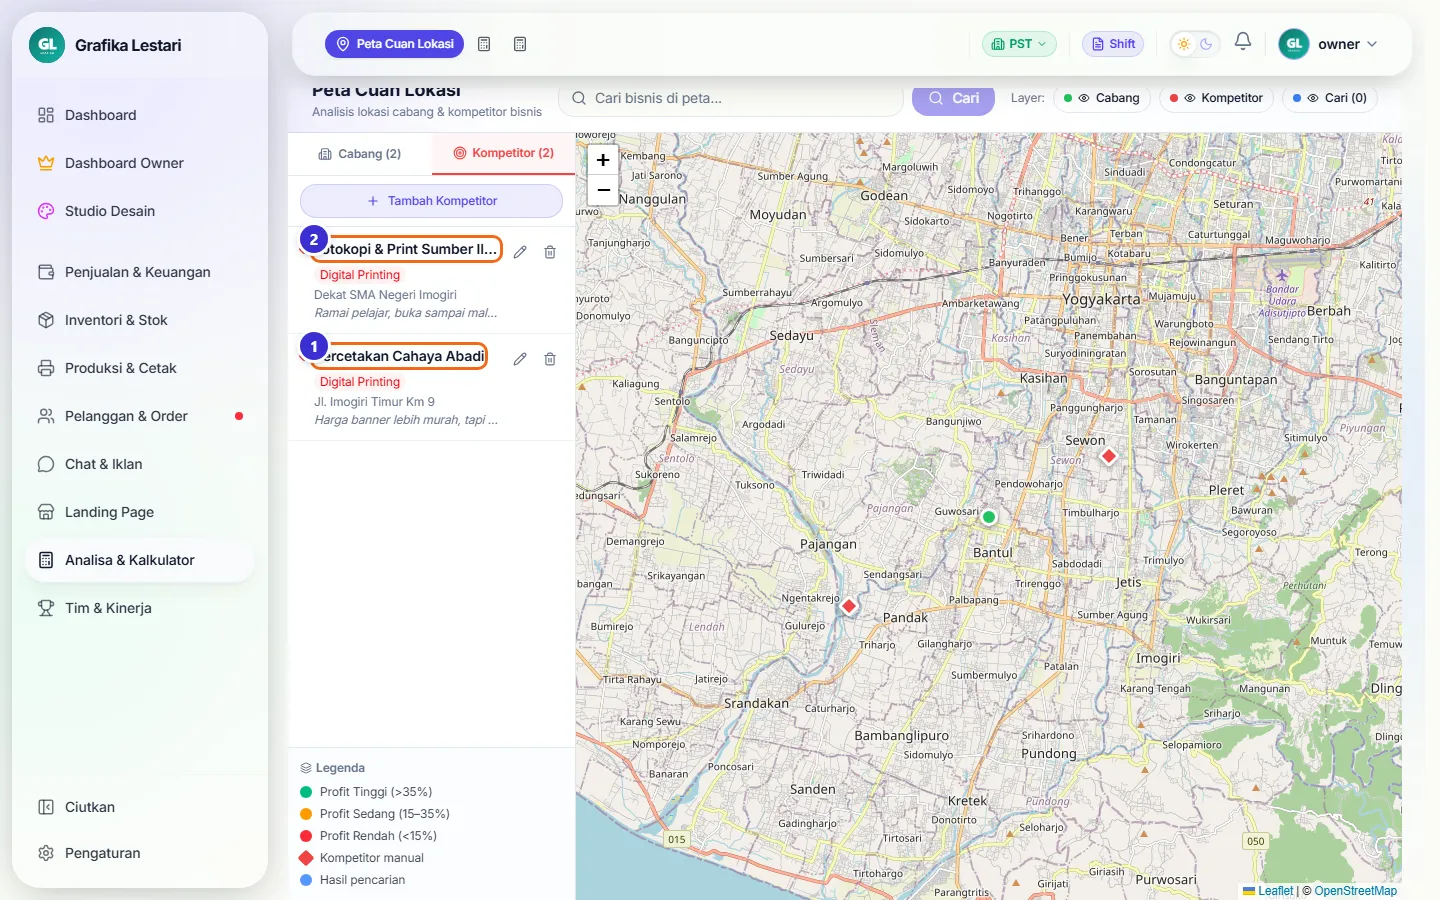The image size is (1440, 900).
Task: Delete Fotokopi & Print Sumber competitor
Action: (550, 252)
